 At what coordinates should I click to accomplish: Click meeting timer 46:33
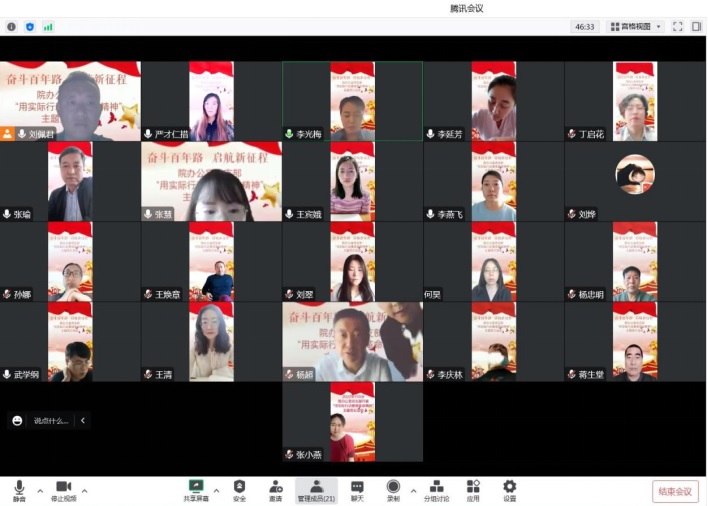pyautogui.click(x=584, y=27)
